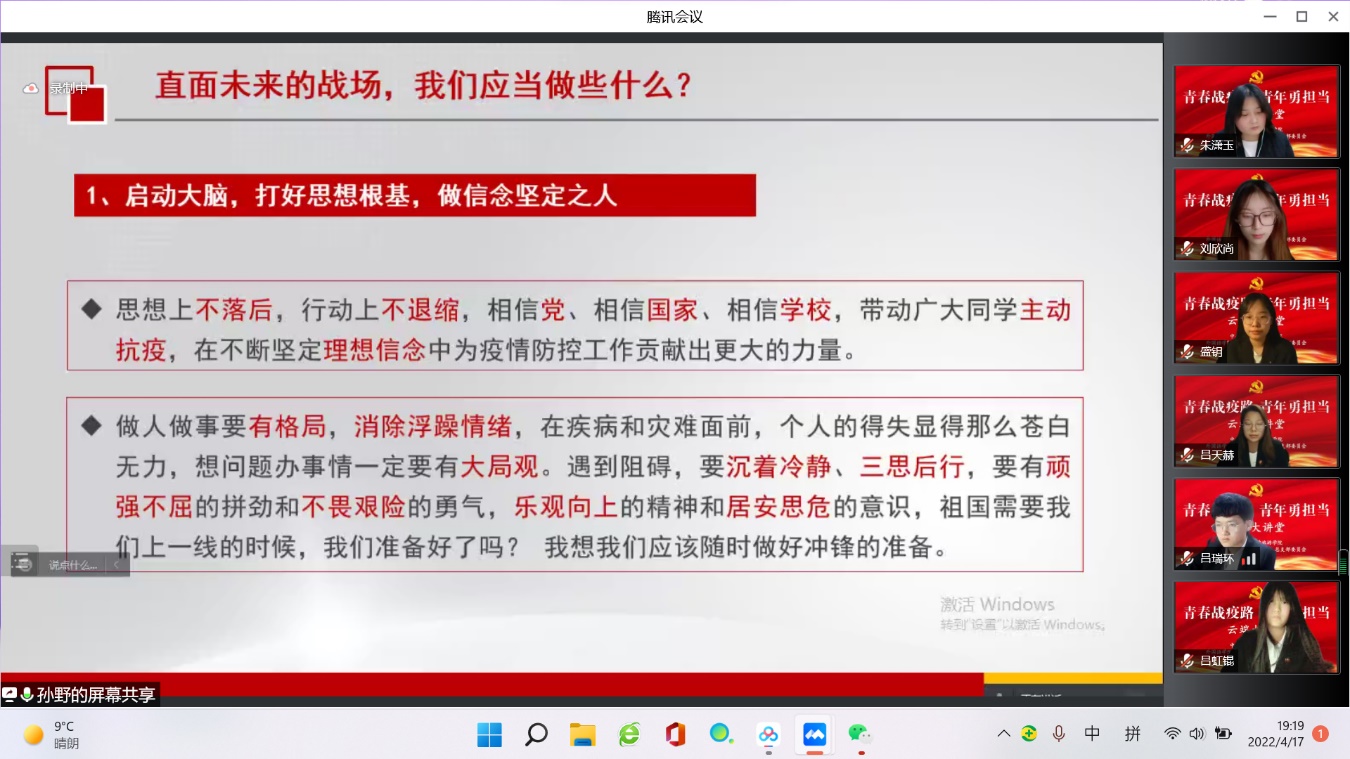Click the Windows Start button

[489, 735]
